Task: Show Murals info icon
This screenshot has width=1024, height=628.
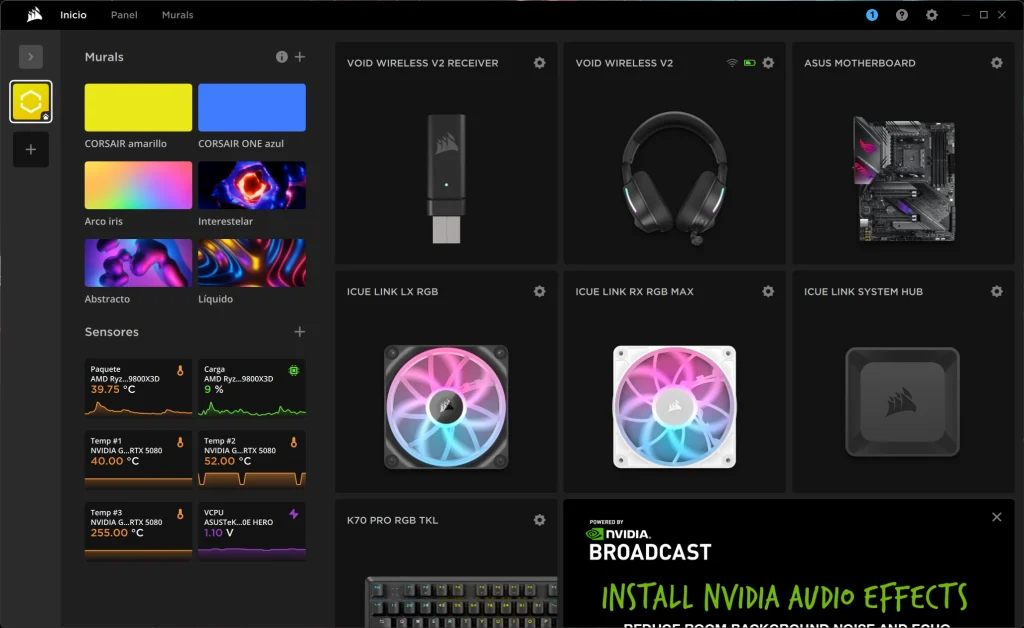Action: pyautogui.click(x=281, y=57)
